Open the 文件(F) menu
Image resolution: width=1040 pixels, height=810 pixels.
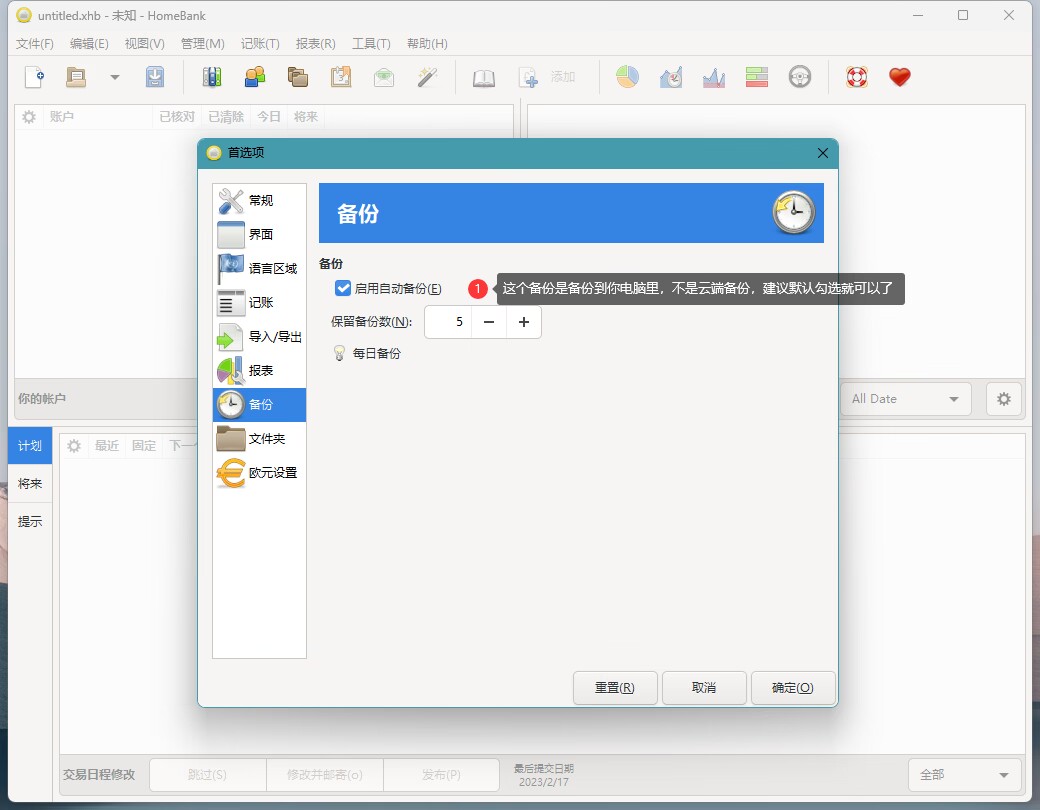(34, 44)
